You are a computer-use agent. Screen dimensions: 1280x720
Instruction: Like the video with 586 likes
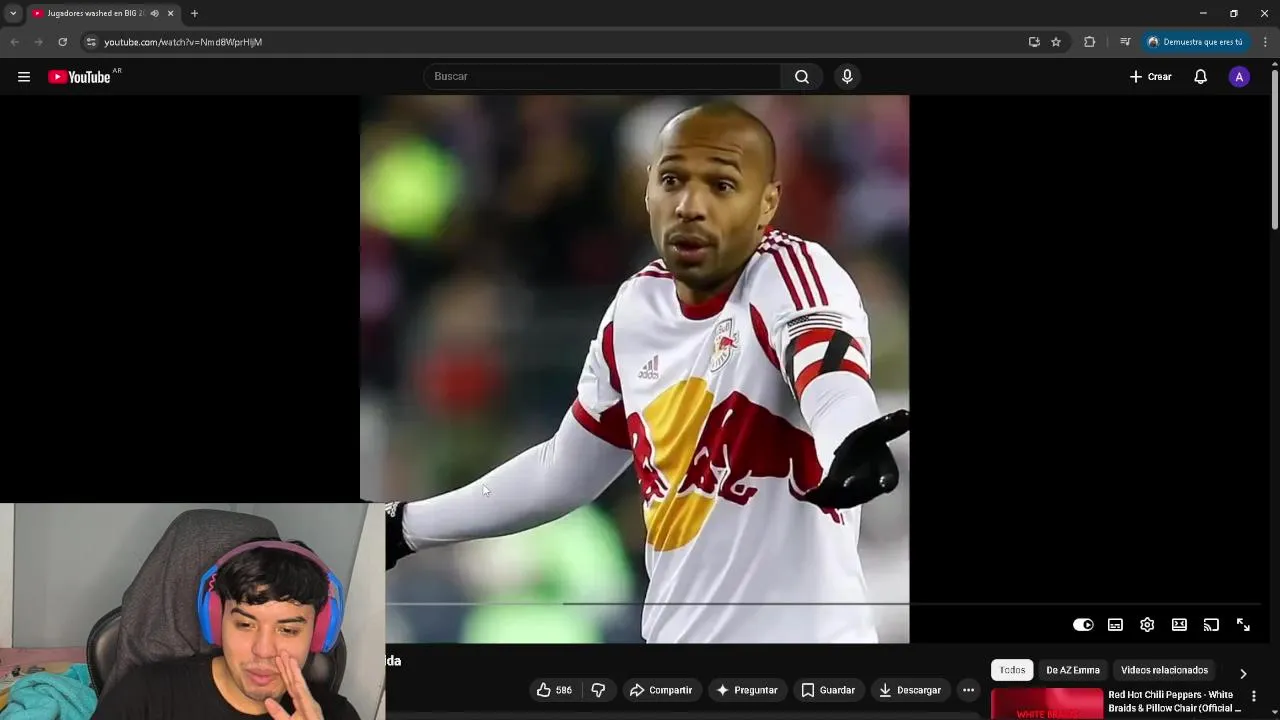(554, 690)
